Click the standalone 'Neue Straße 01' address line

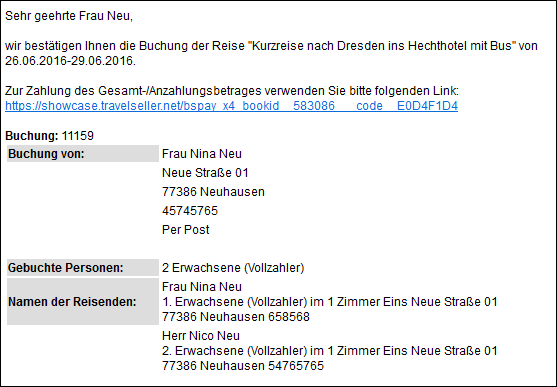tap(205, 173)
